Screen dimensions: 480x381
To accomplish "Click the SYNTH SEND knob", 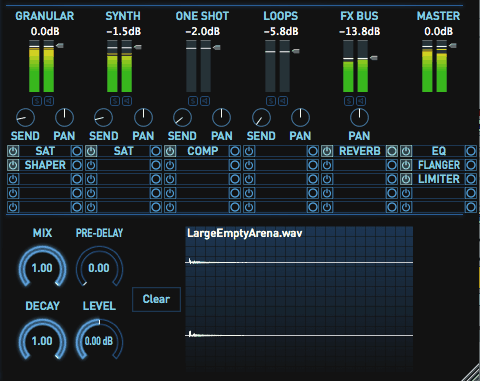I will tap(104, 117).
